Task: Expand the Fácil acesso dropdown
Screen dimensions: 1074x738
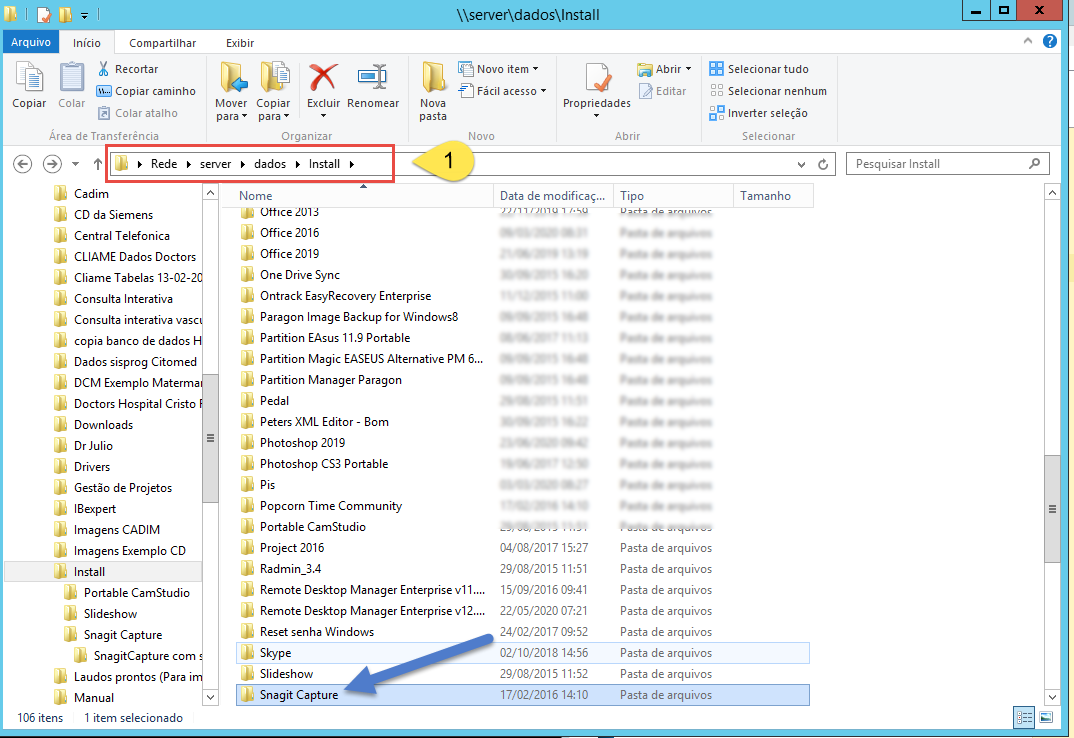Action: (543, 91)
